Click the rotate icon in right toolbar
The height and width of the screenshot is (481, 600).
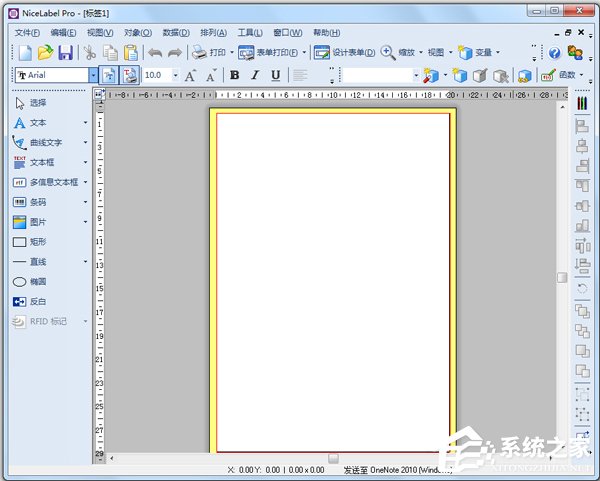coord(582,288)
